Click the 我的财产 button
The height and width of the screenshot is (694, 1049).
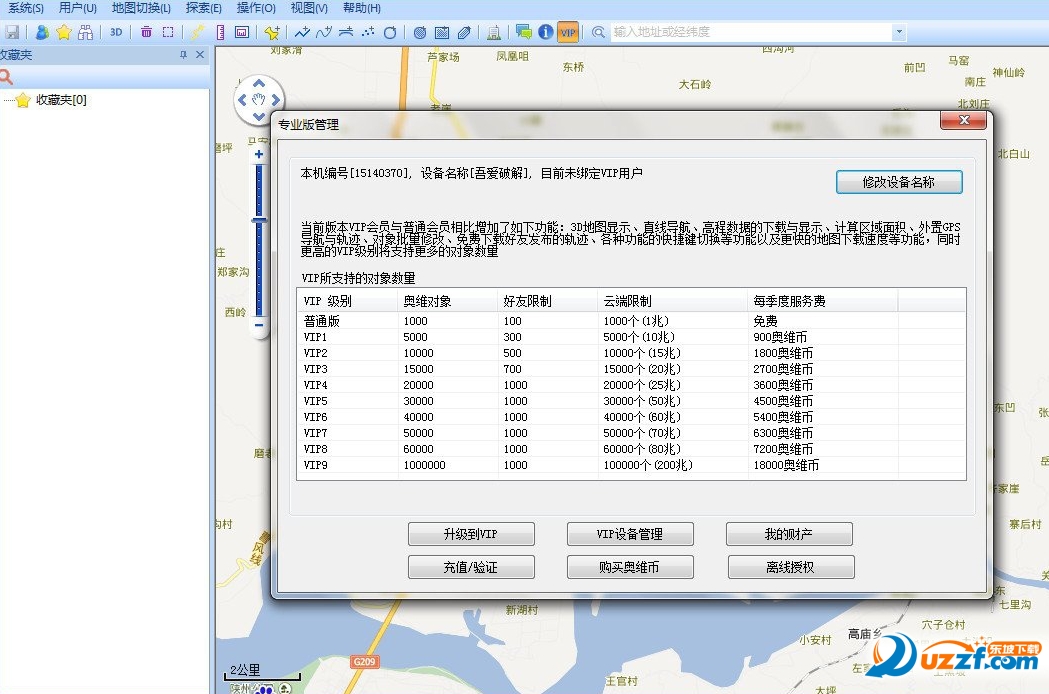[789, 534]
